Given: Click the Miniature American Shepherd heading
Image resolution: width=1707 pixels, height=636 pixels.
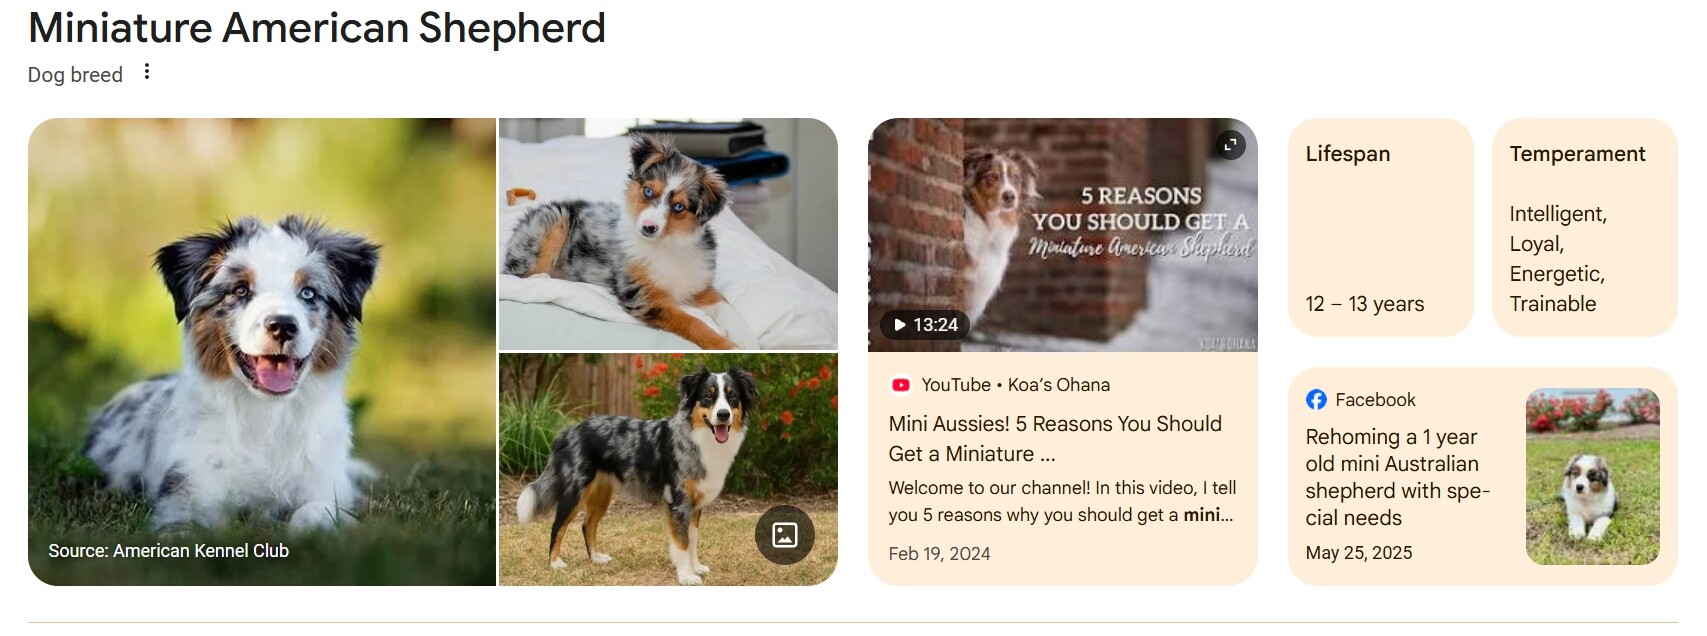Looking at the screenshot, I should pyautogui.click(x=317, y=28).
